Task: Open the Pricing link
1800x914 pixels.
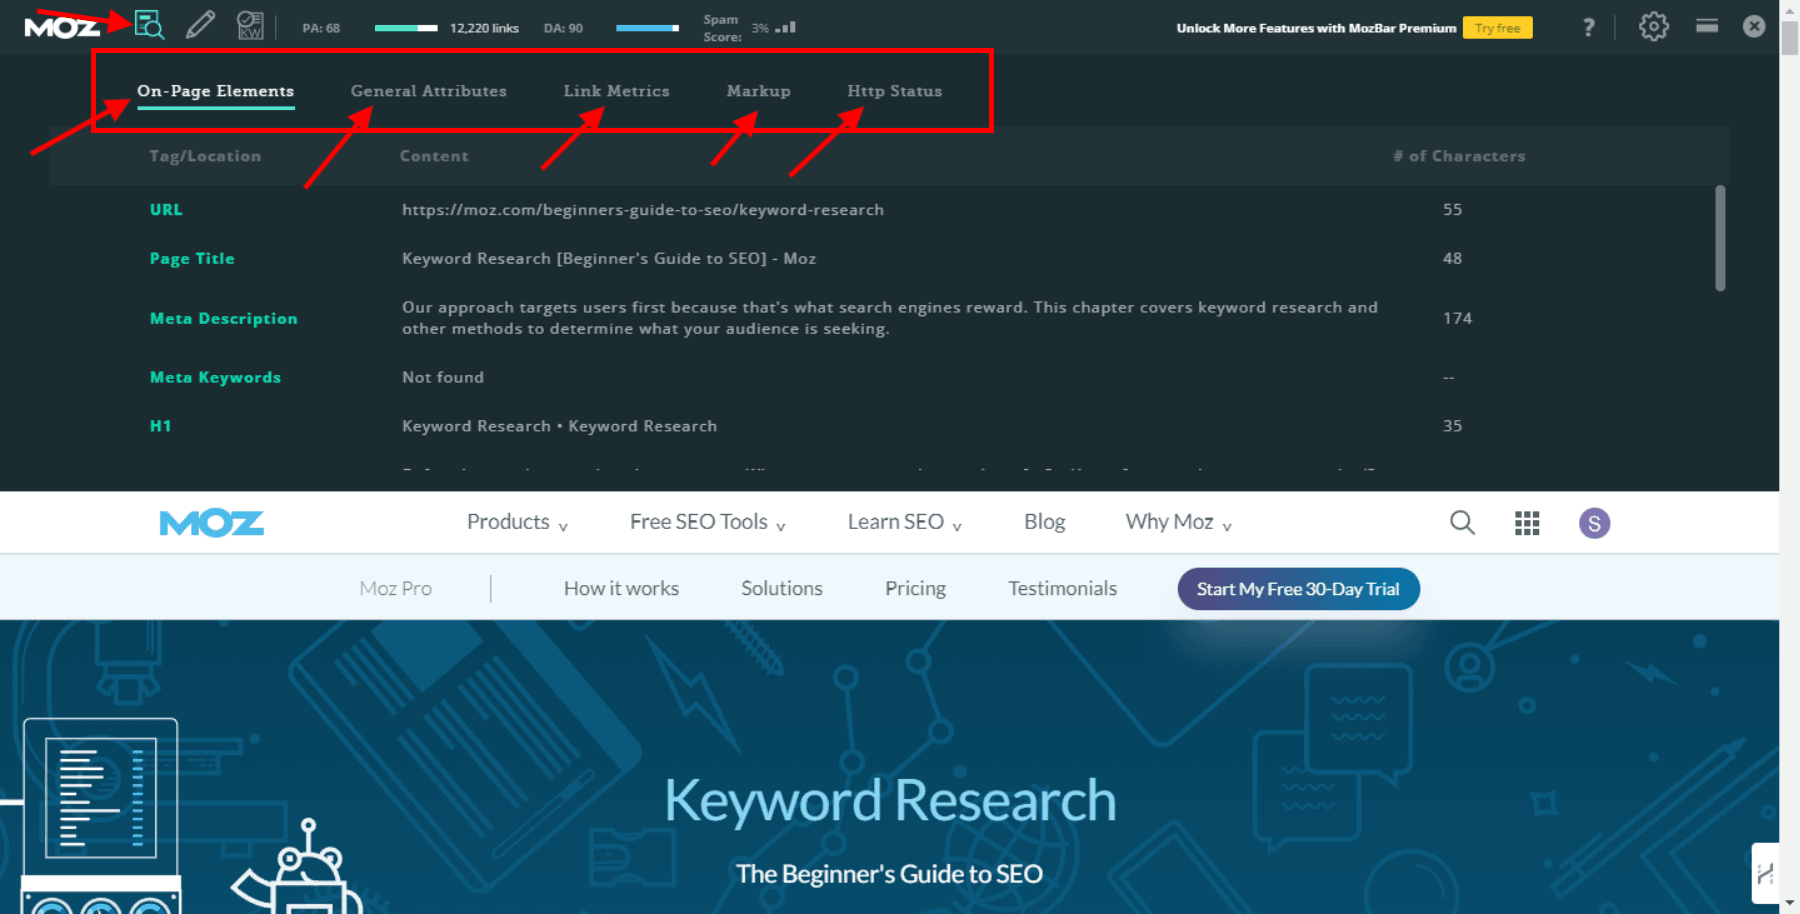Action: pos(915,589)
